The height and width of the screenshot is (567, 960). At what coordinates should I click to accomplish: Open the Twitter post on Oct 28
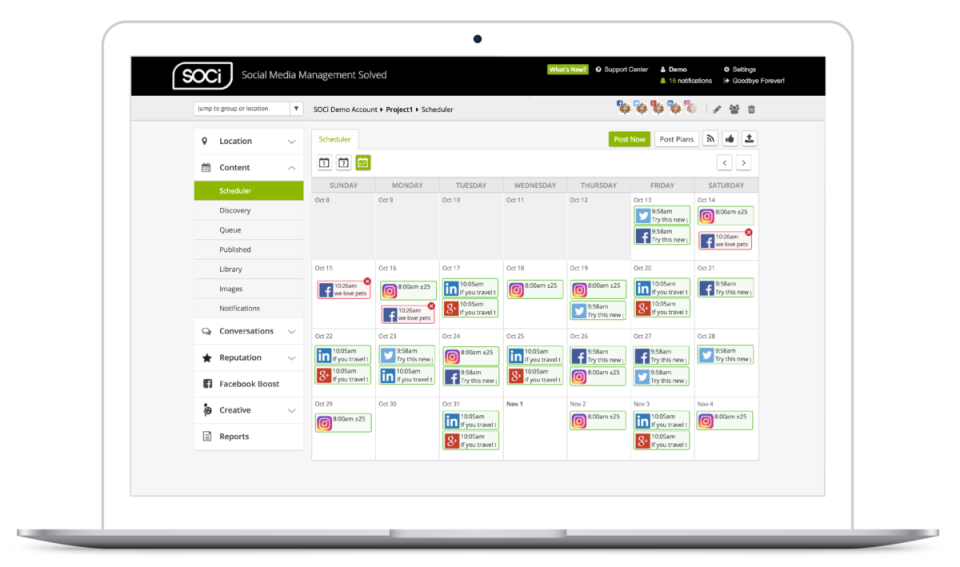(x=726, y=355)
